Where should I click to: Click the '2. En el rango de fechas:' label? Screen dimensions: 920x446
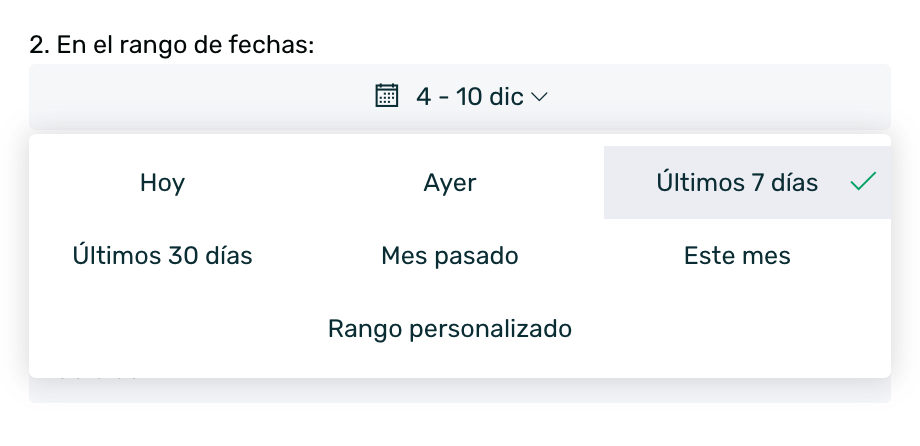(x=172, y=45)
